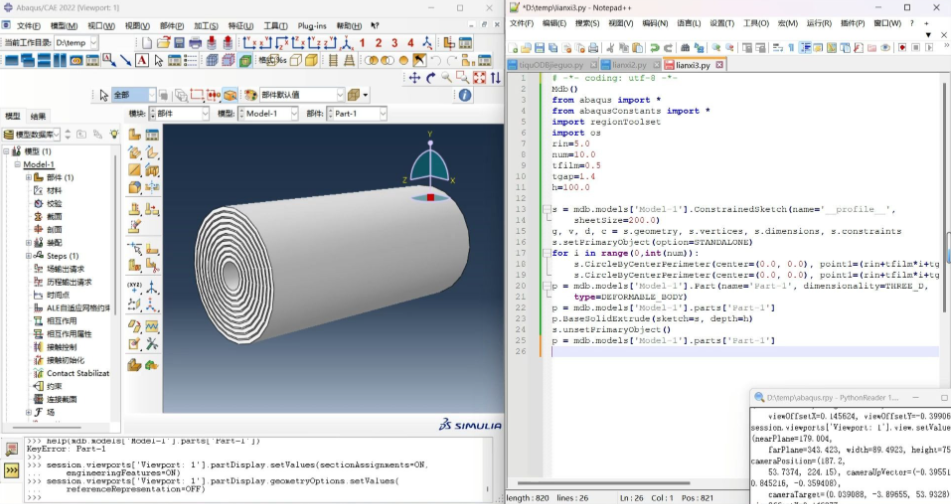Click the Undo icon in Notepad++ toolbar
This screenshot has height=504, width=951.
pos(654,48)
